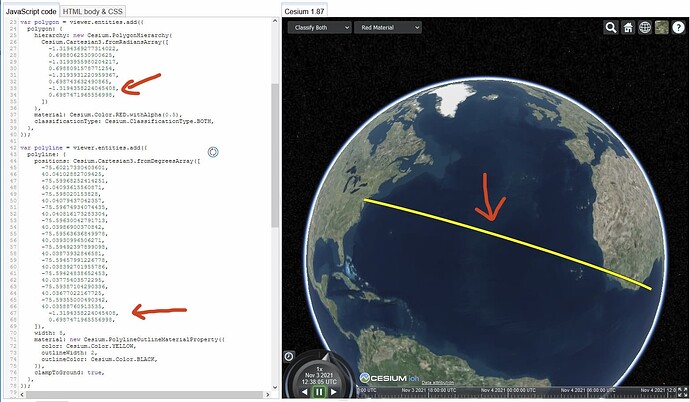Click the horizontal scroll-left arrow in editor

point(23,395)
